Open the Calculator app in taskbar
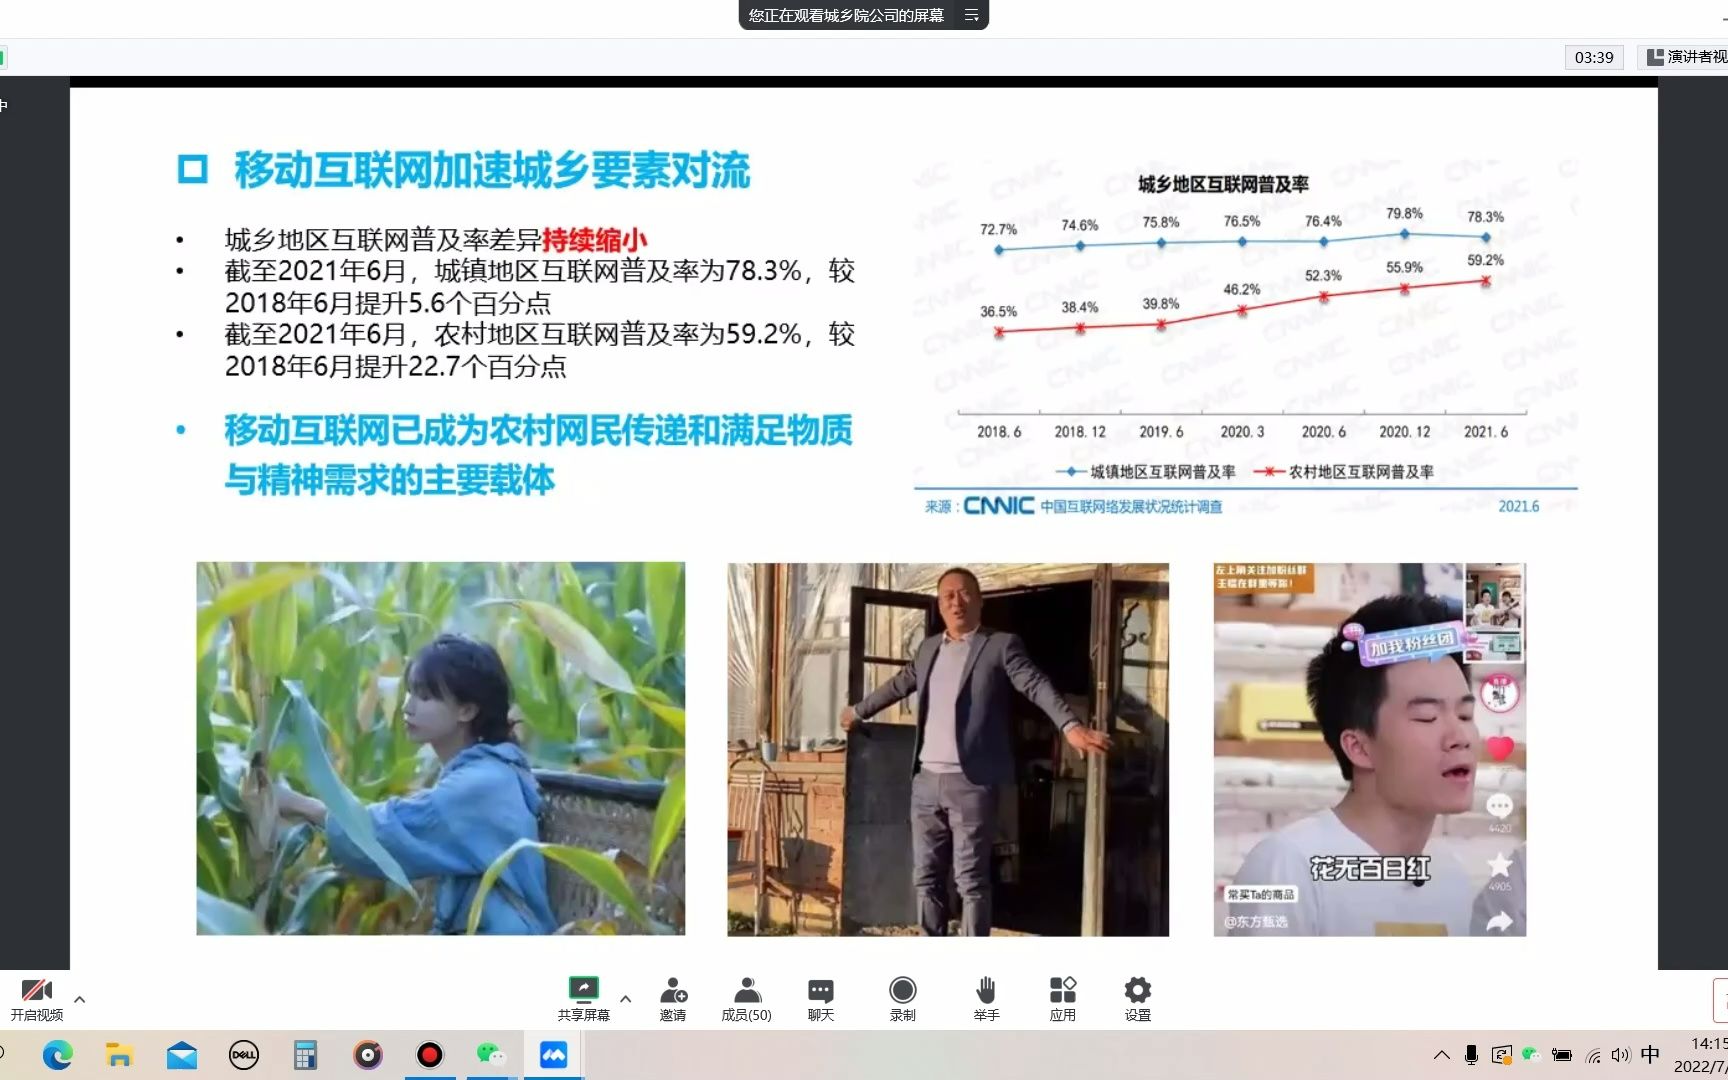 tap(305, 1055)
